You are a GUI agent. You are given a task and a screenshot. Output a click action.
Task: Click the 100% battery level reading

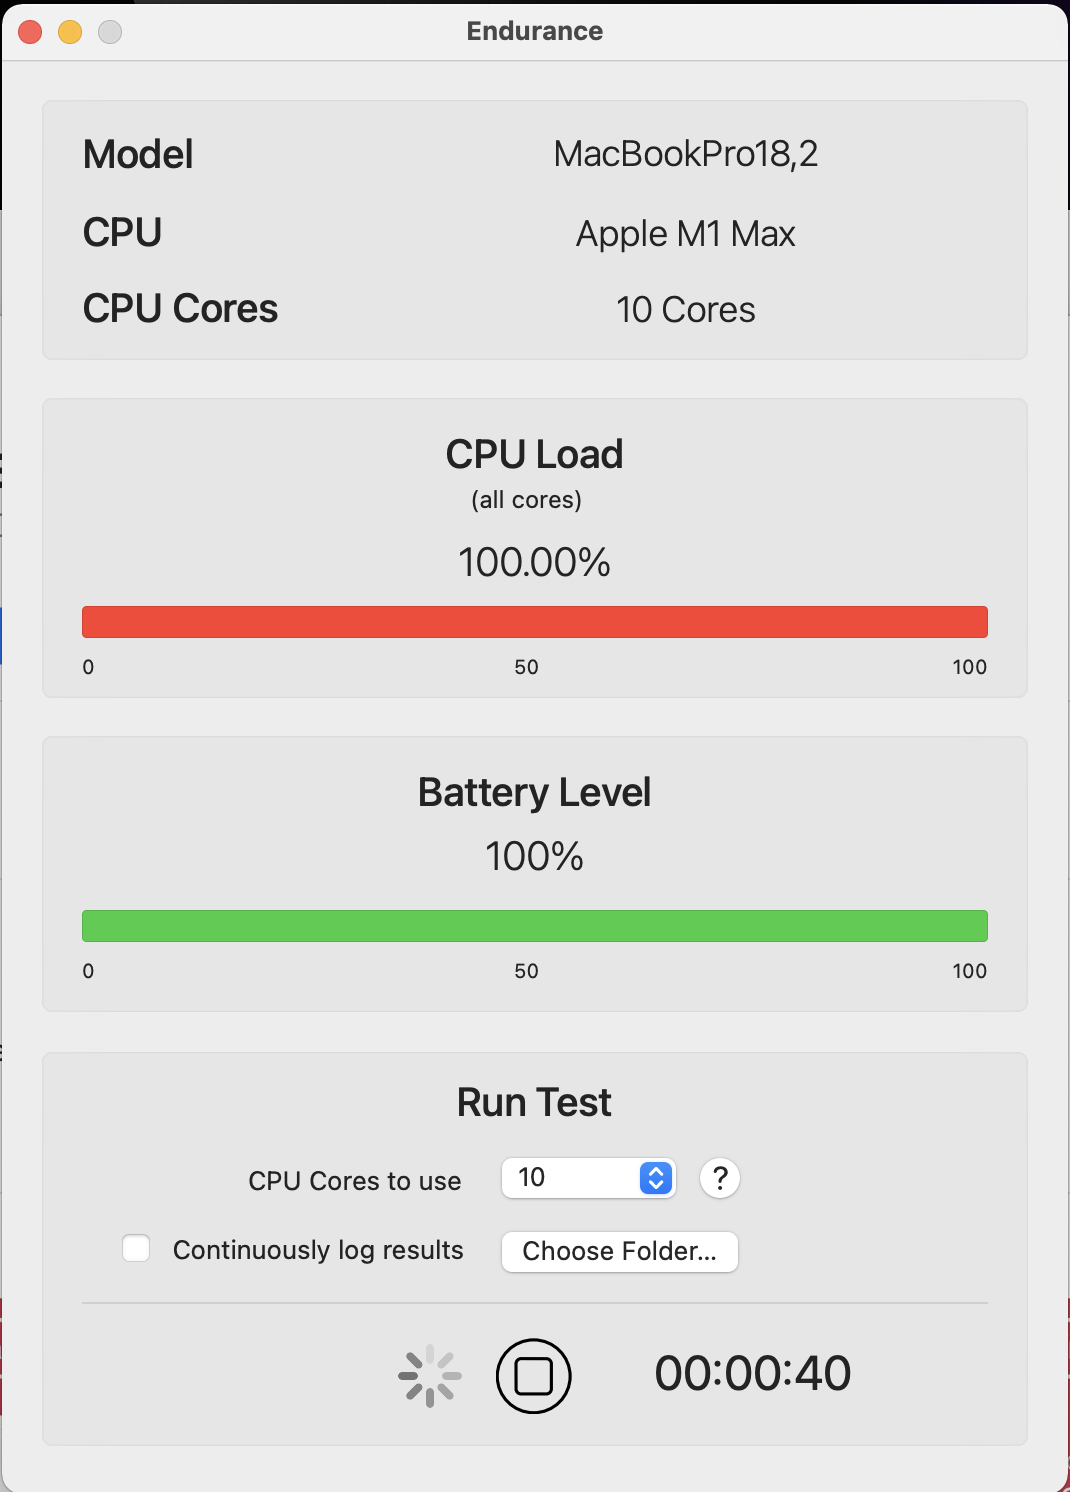pos(535,856)
